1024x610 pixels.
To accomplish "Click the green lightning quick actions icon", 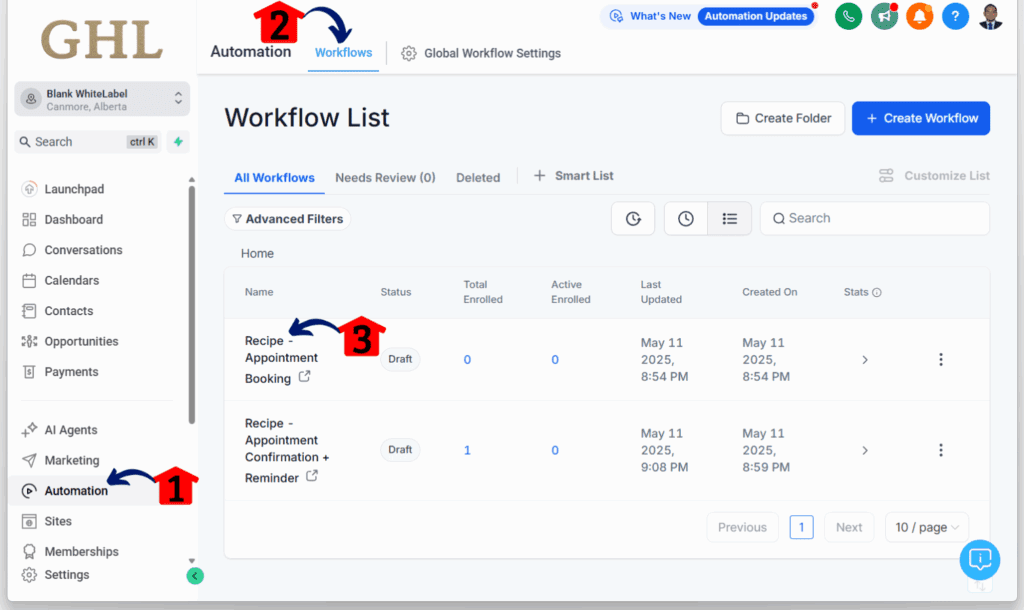I will 178,142.
